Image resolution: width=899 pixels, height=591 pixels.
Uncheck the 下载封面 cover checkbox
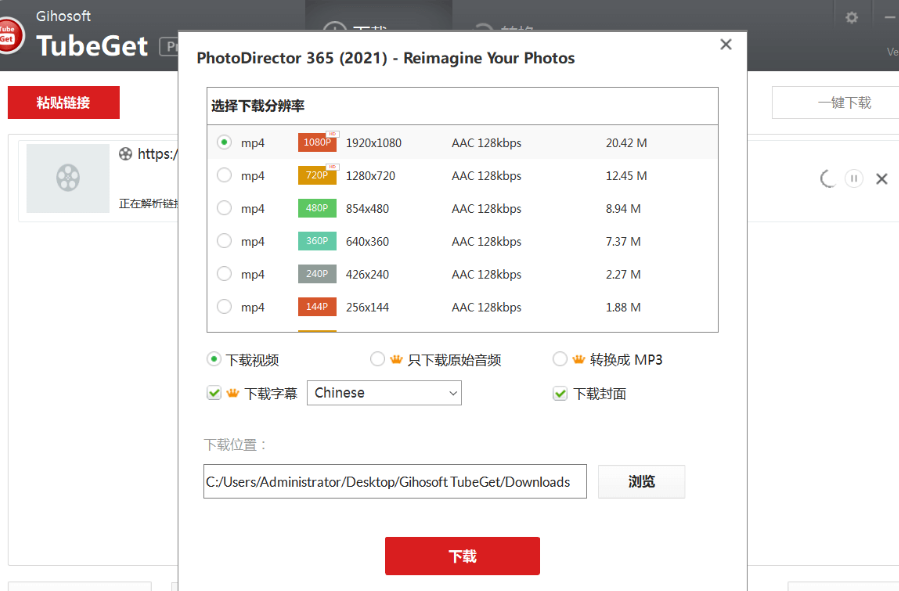pyautogui.click(x=560, y=394)
